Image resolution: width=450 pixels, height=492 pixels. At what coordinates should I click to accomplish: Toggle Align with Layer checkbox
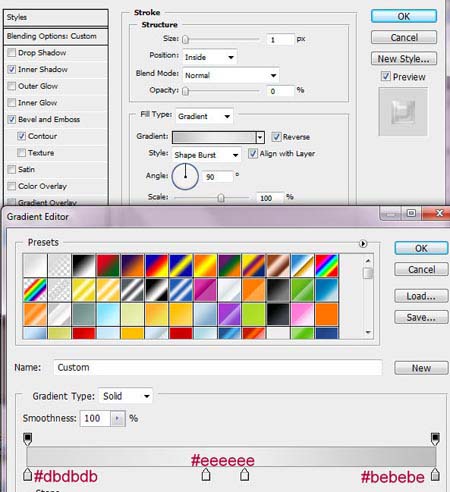[x=253, y=153]
